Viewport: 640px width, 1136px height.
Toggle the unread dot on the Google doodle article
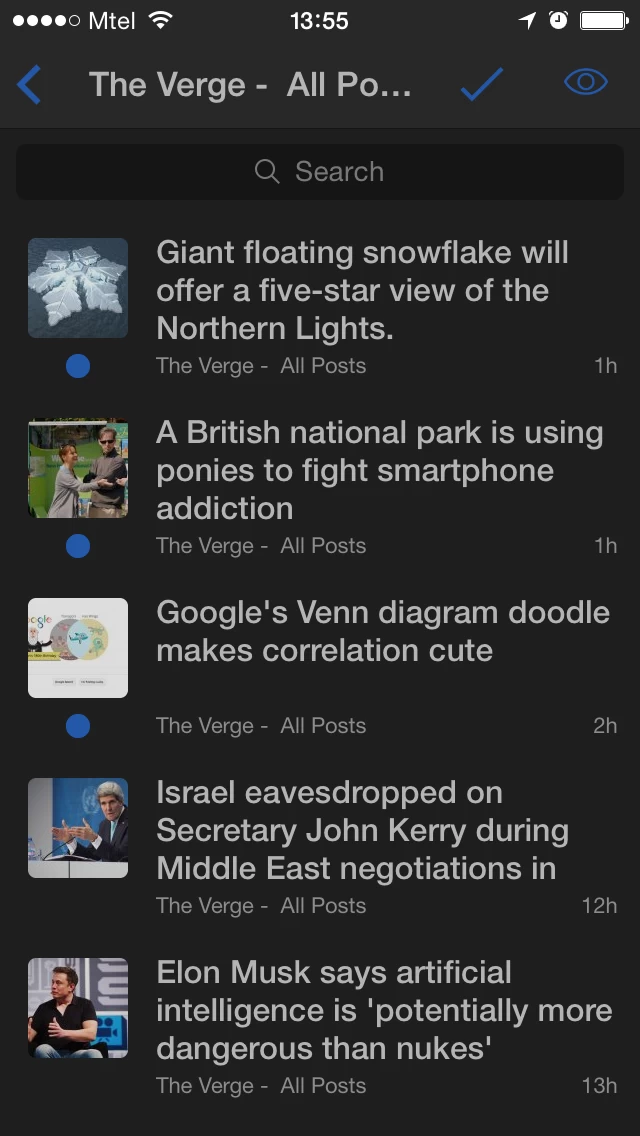pos(77,725)
